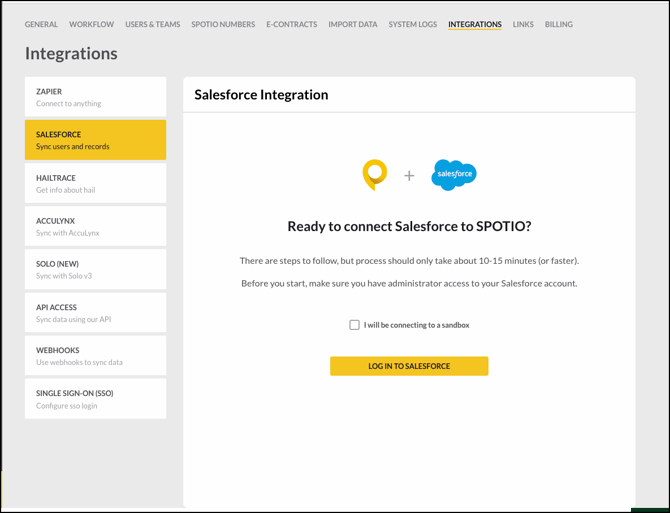Switch to the Workflow tab

(x=91, y=24)
